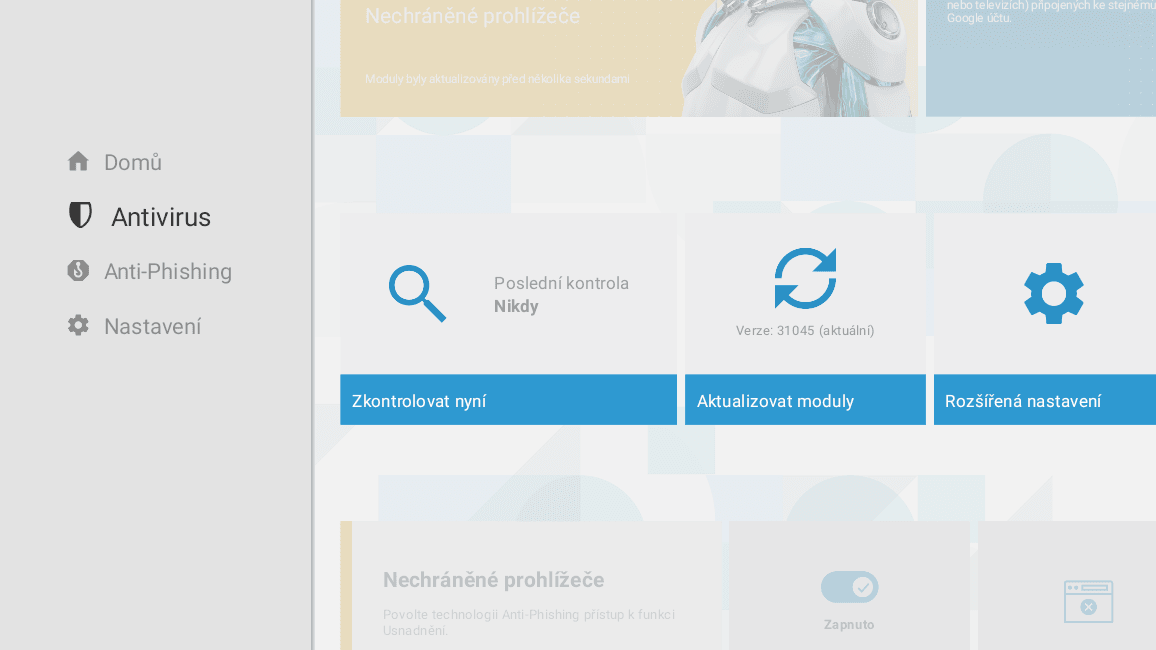Select Nastavení in the sidebar menu

click(152, 325)
